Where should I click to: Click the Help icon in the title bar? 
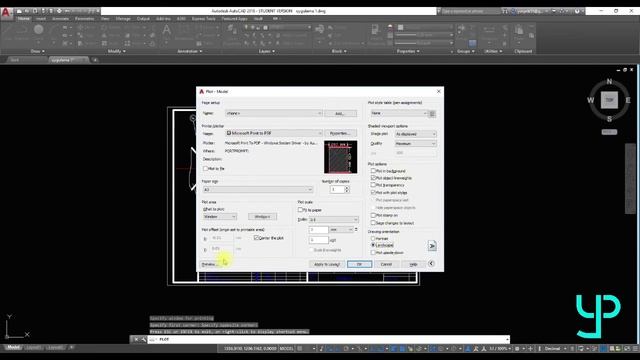point(577,11)
